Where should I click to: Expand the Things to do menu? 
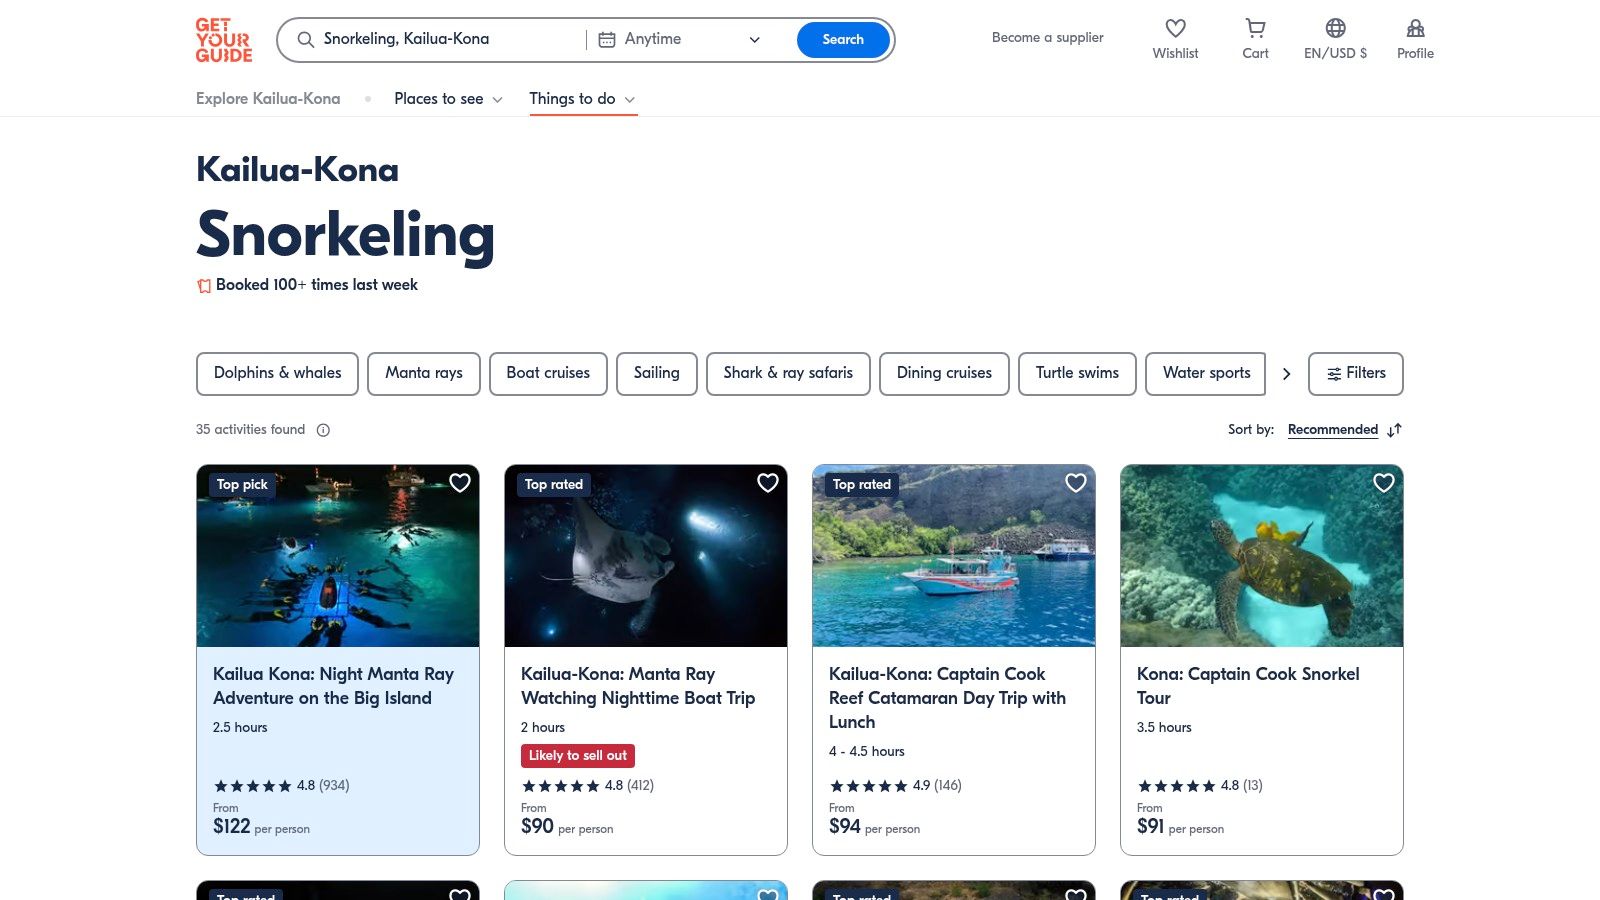[x=583, y=99]
